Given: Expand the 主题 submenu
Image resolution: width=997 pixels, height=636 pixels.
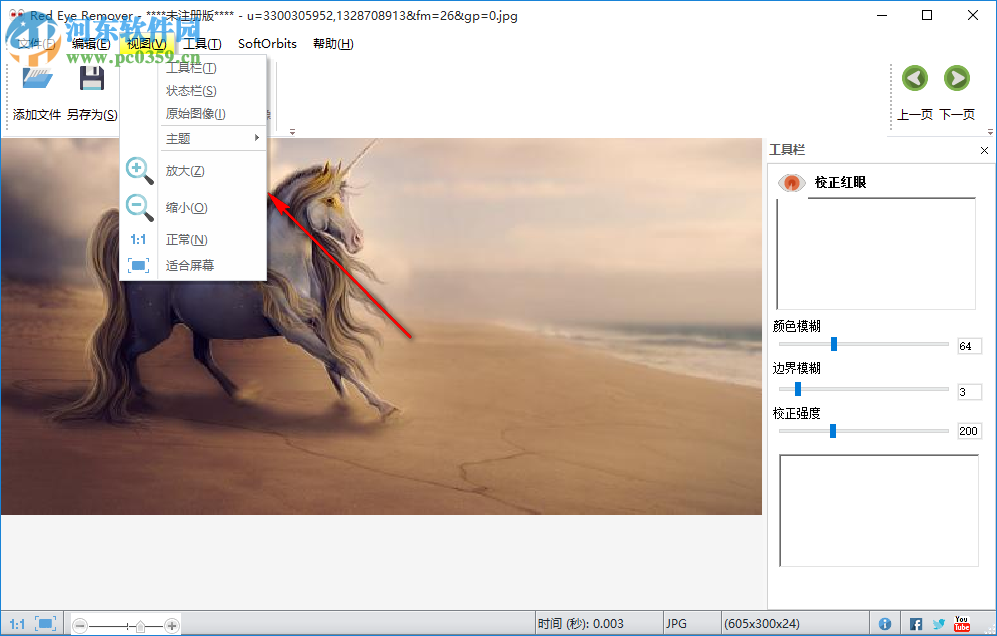Looking at the screenshot, I should pos(178,138).
